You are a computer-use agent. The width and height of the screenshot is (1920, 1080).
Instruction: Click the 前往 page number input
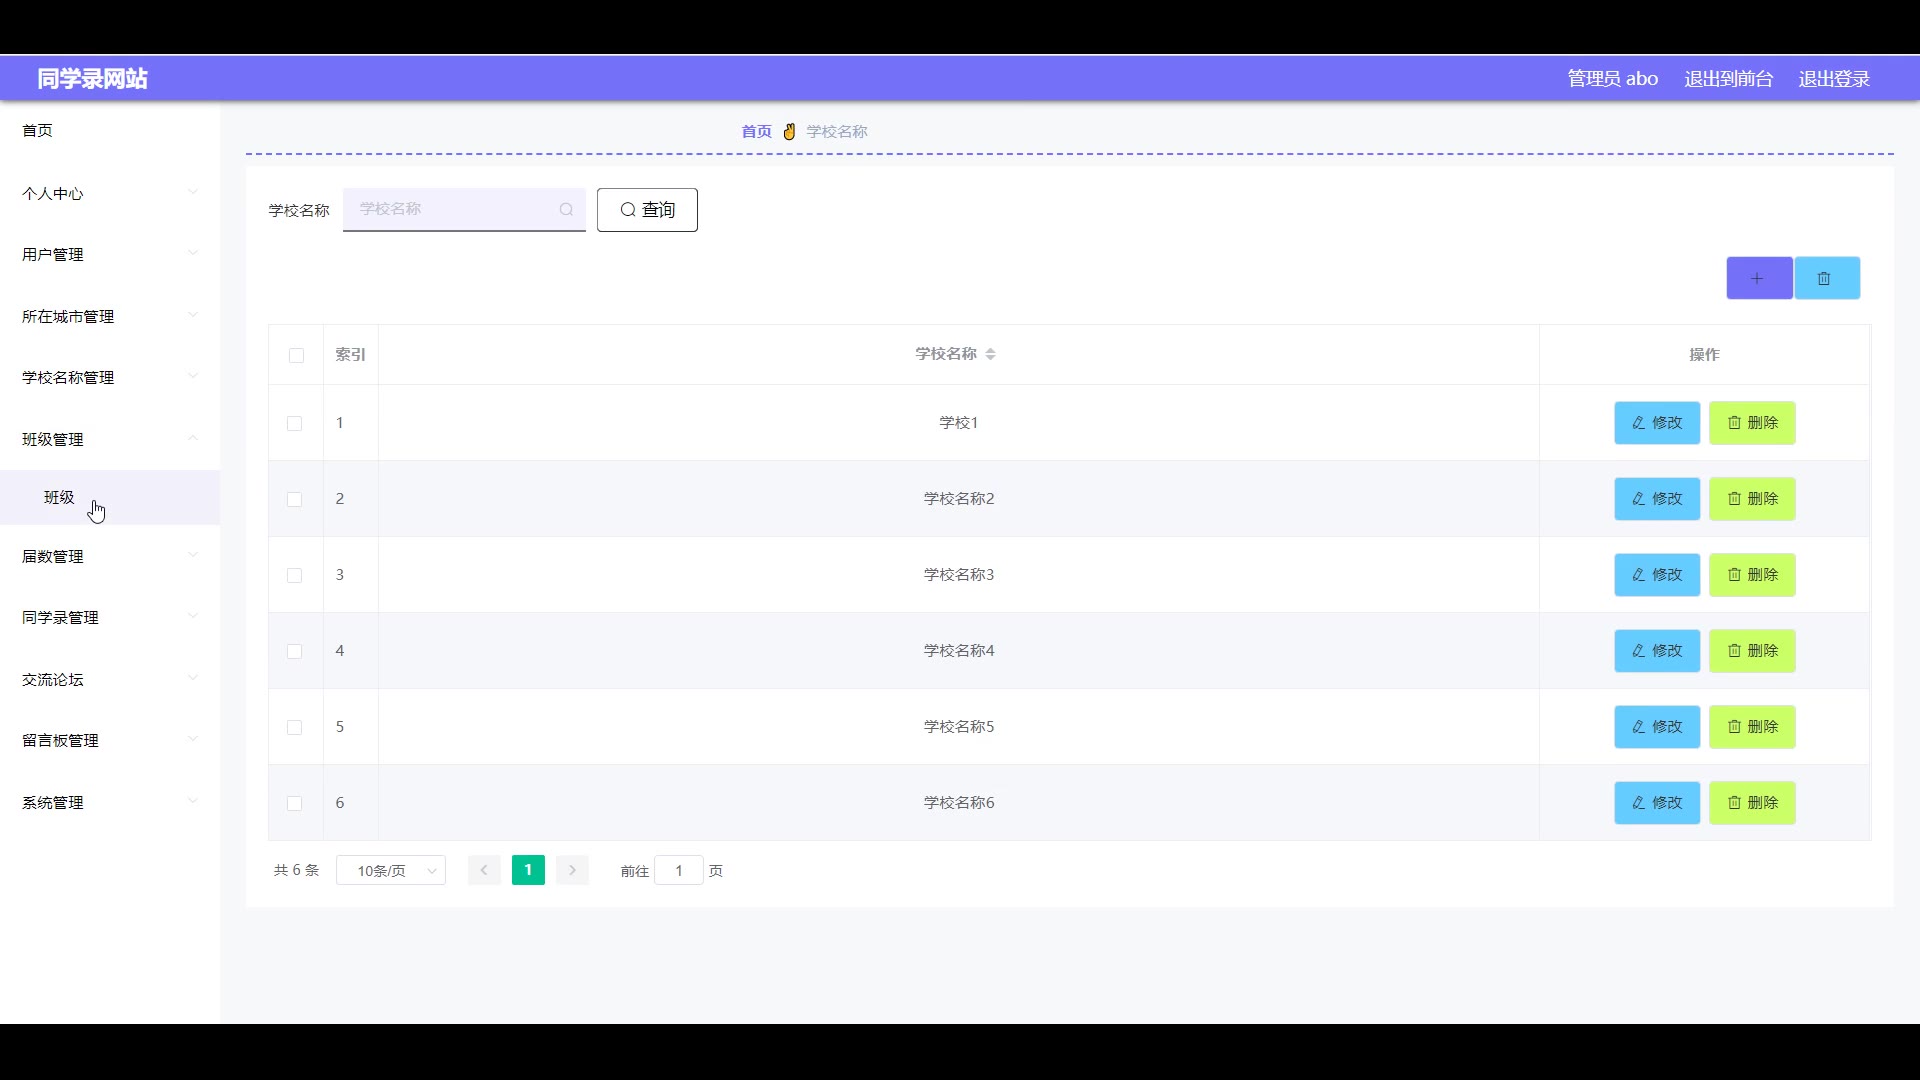click(678, 871)
